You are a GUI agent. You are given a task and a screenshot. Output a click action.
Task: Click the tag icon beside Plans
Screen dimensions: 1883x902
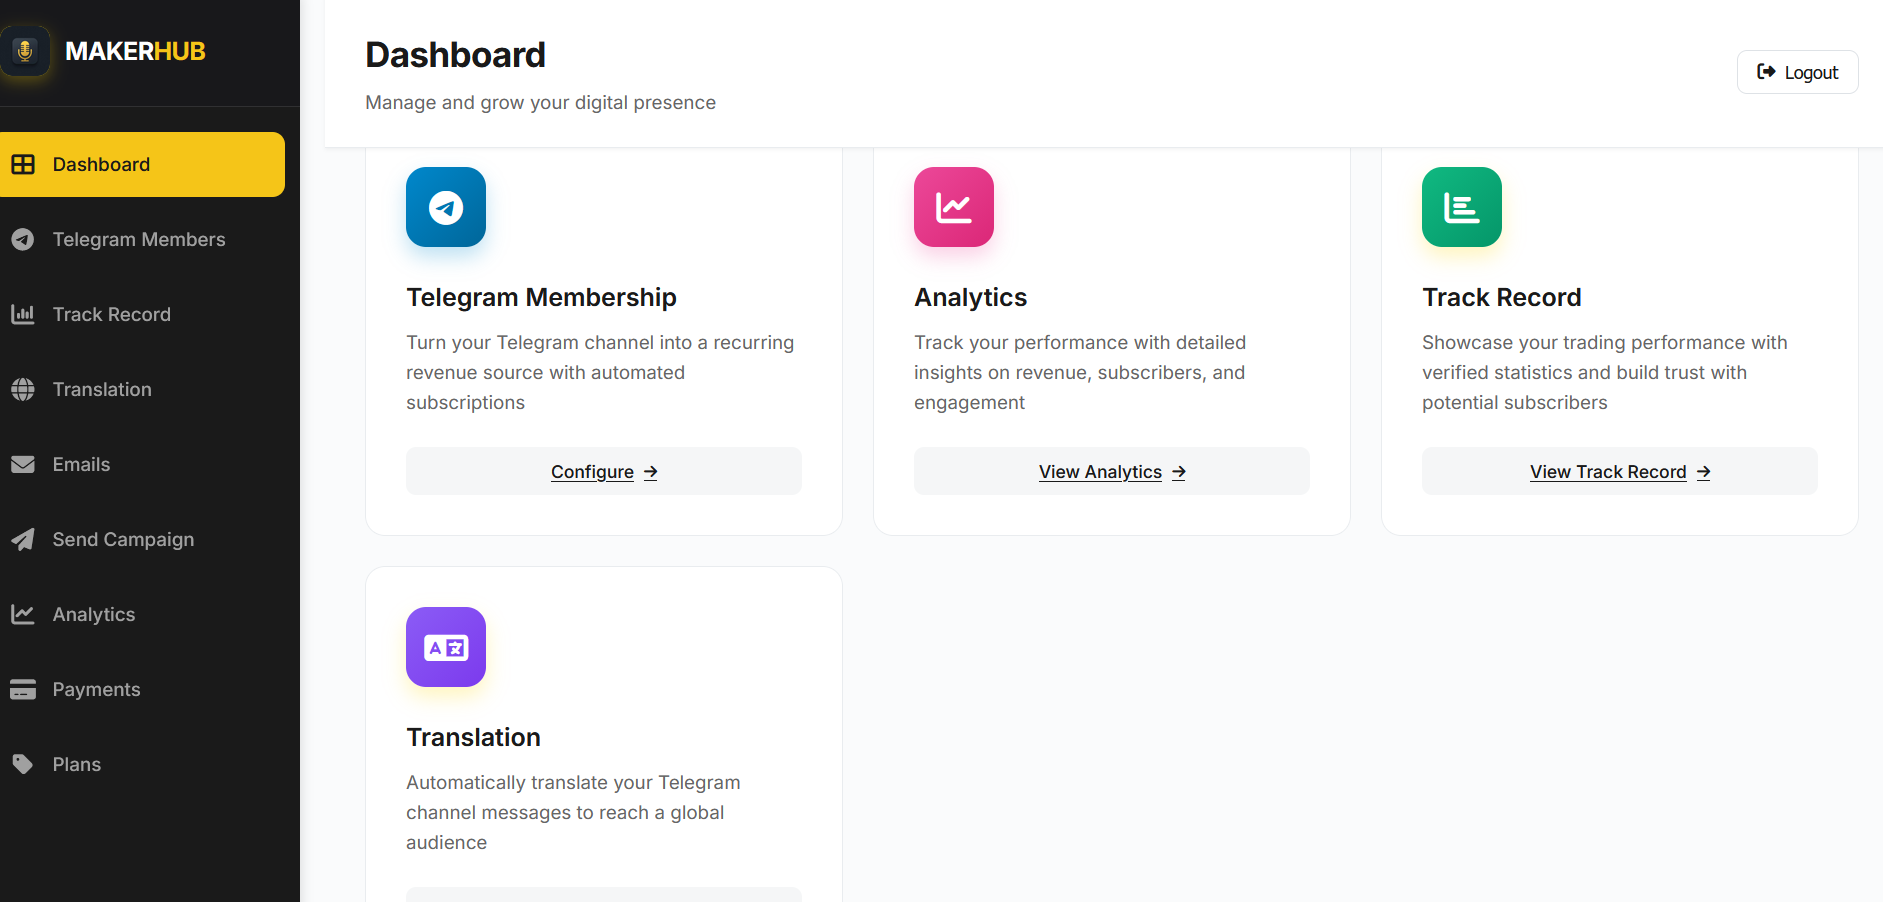point(23,765)
